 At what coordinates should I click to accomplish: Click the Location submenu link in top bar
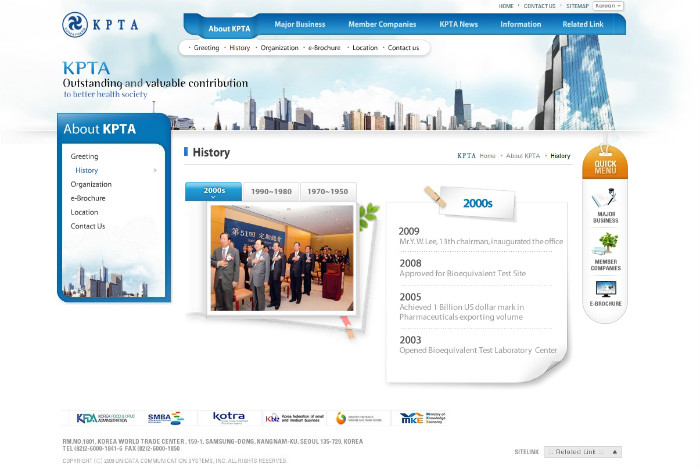[x=365, y=48]
